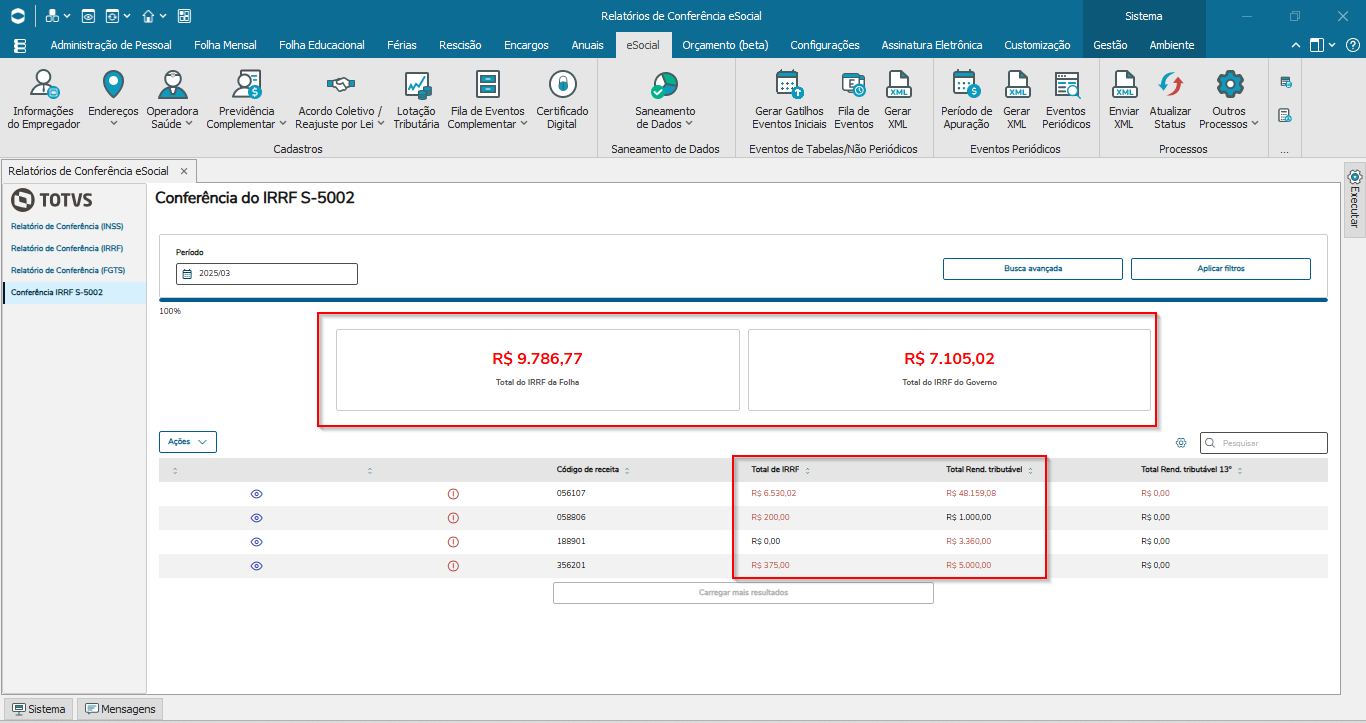Click the eye icon in row 188901

[257, 542]
